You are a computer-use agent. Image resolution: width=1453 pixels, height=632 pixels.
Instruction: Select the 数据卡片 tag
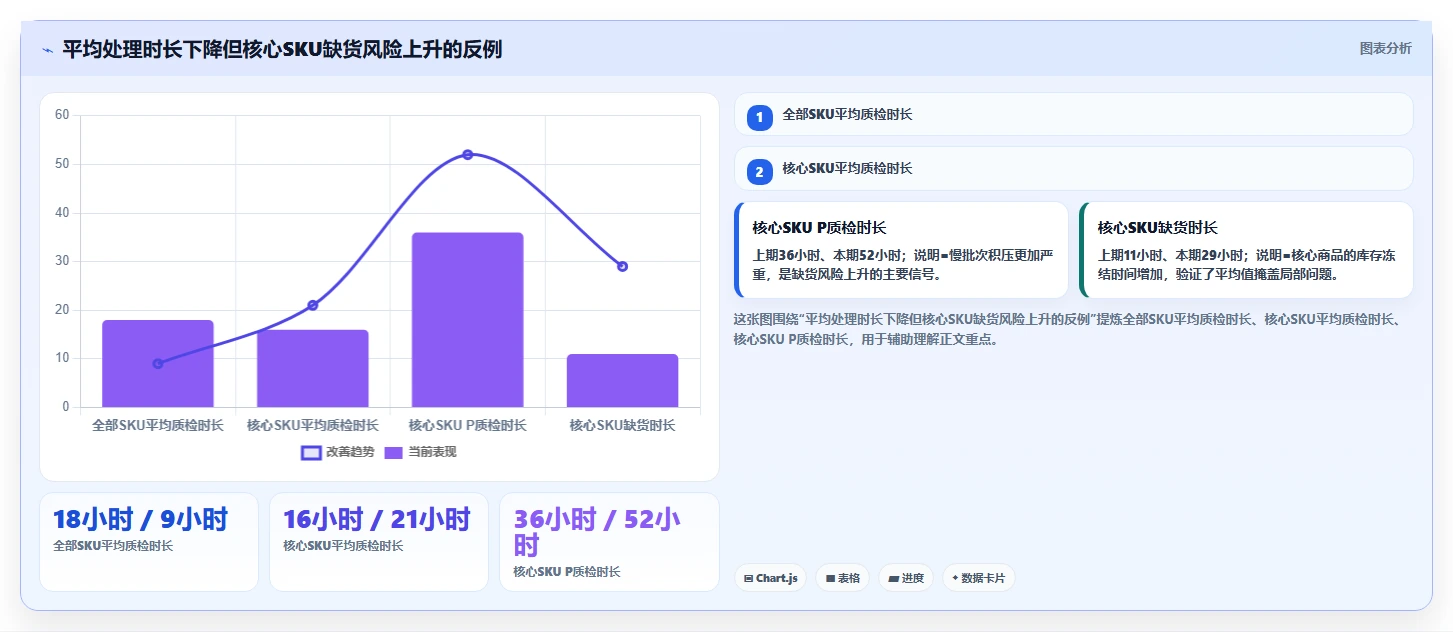[x=978, y=578]
